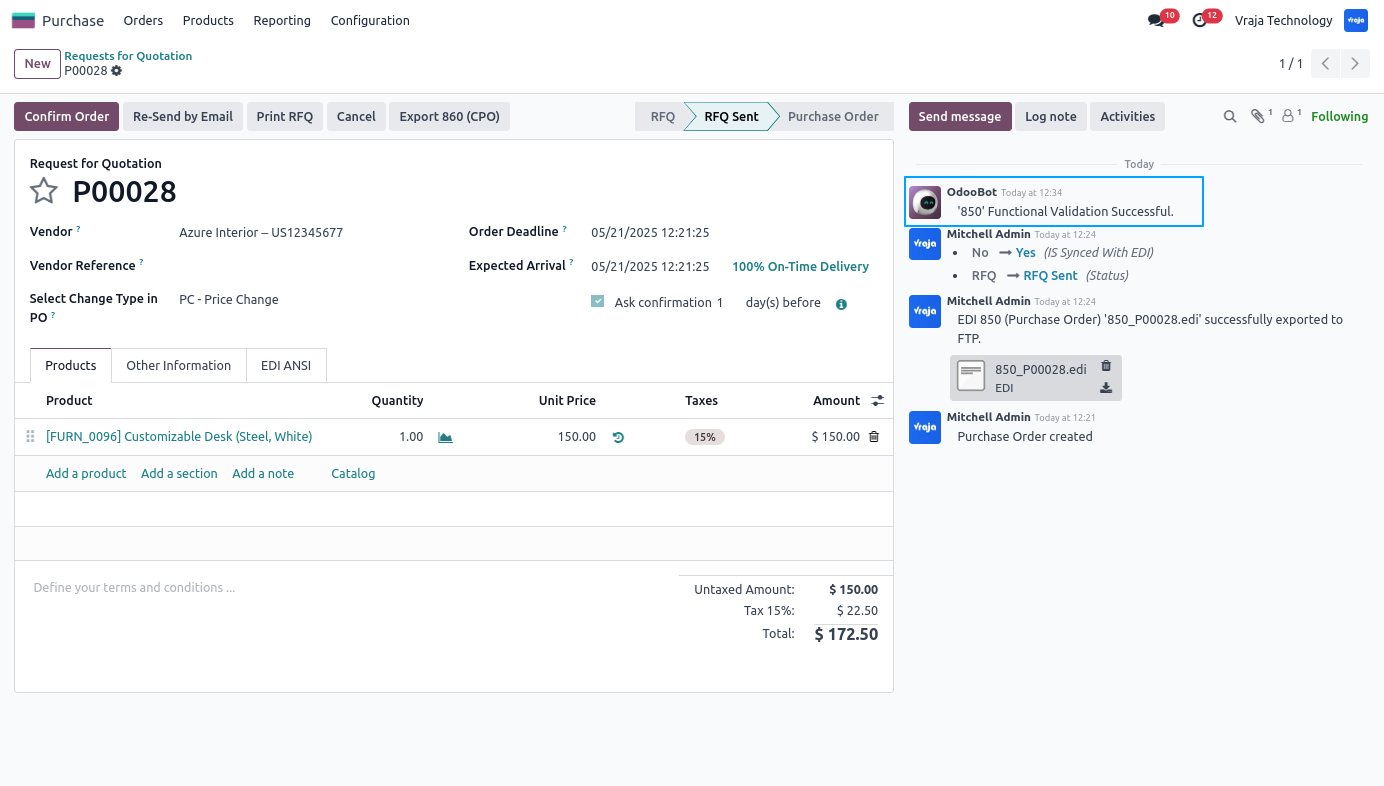Click the price history refresh icon
The height and width of the screenshot is (786, 1384).
point(618,437)
